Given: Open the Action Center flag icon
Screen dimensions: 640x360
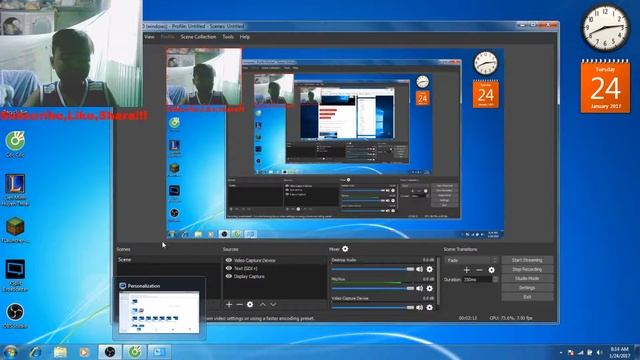Looking at the screenshot, I should click(x=571, y=352).
